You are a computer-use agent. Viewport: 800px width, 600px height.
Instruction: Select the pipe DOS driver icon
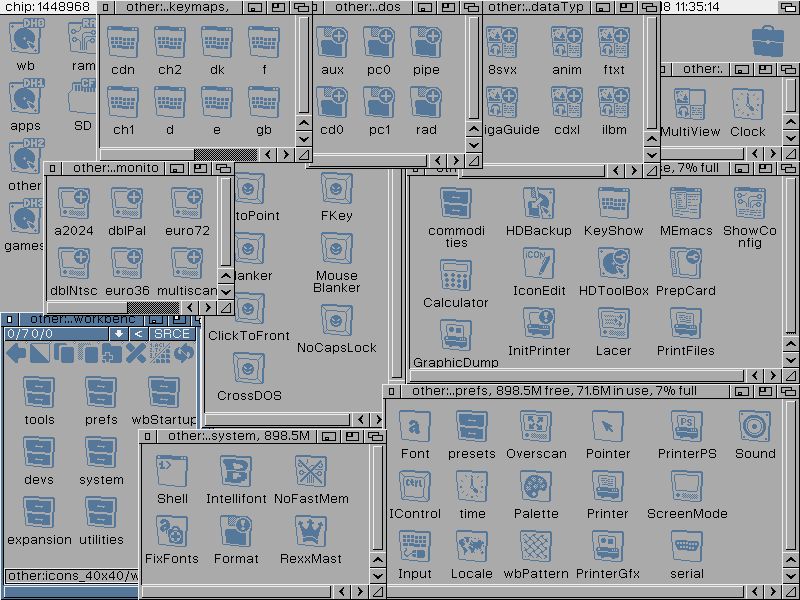pyautogui.click(x=426, y=43)
